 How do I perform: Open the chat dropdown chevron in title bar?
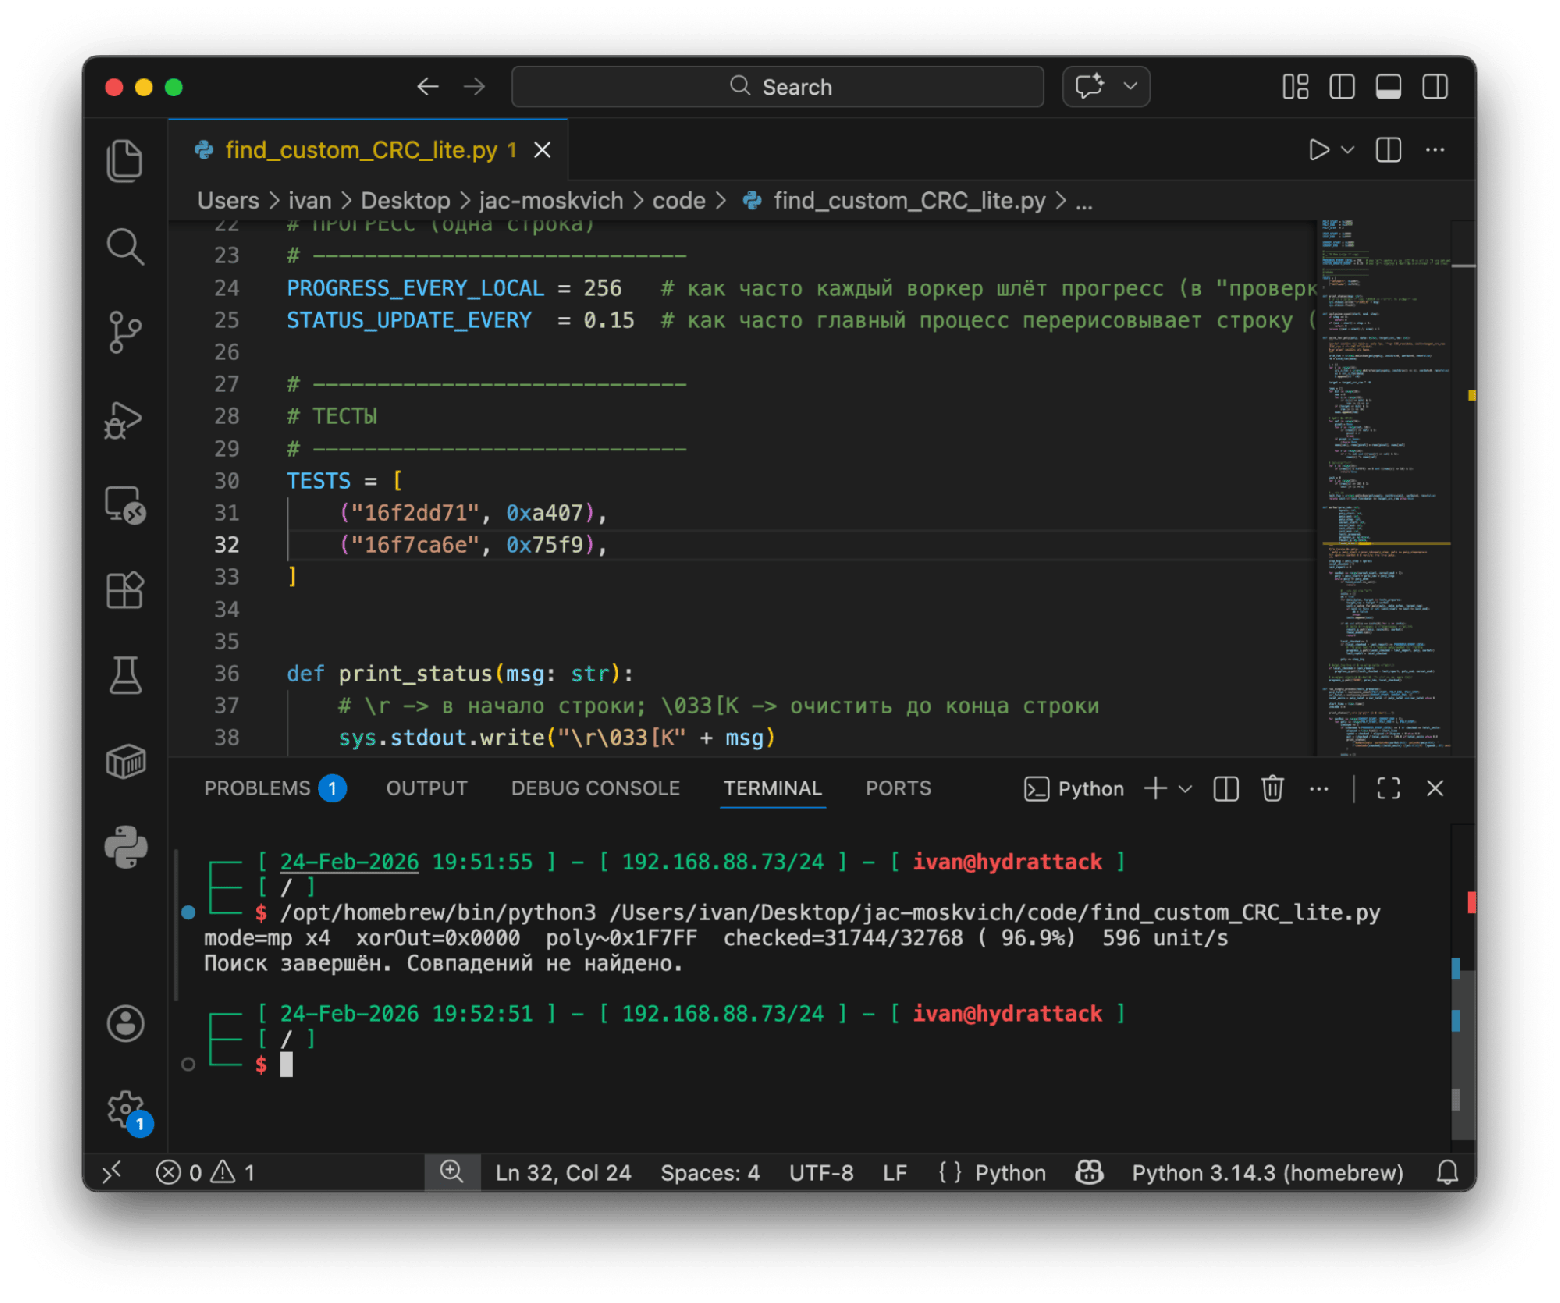(x=1130, y=86)
